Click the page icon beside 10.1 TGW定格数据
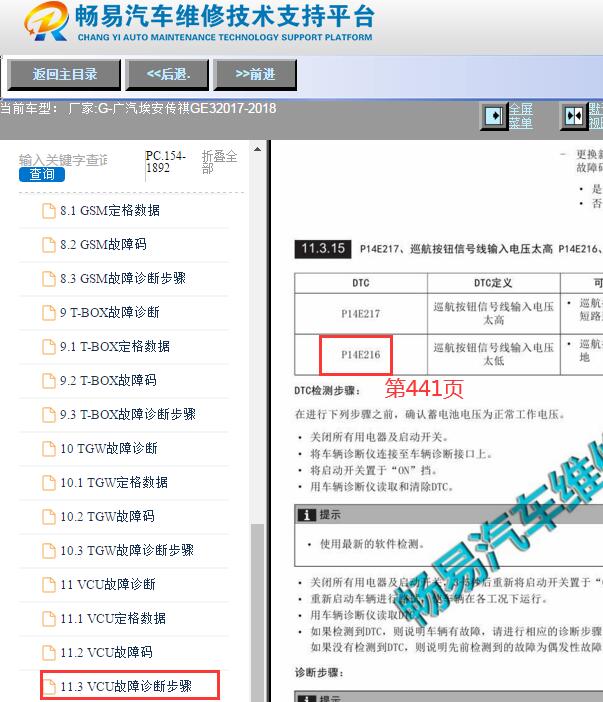This screenshot has height=702, width=603. (x=49, y=483)
